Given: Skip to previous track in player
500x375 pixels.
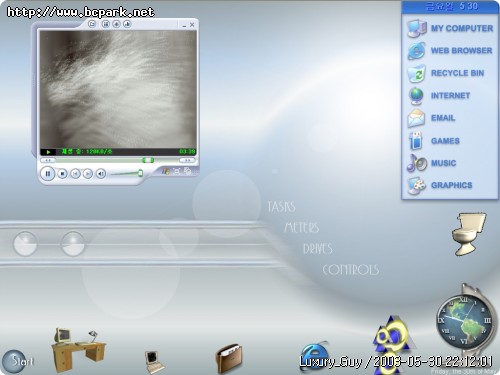Looking at the screenshot, I should coord(75,174).
